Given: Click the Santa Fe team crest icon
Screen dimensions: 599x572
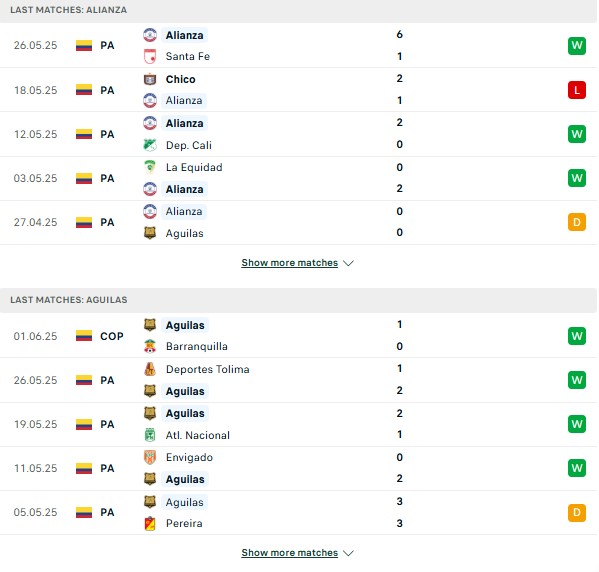Looking at the screenshot, I should 150,57.
